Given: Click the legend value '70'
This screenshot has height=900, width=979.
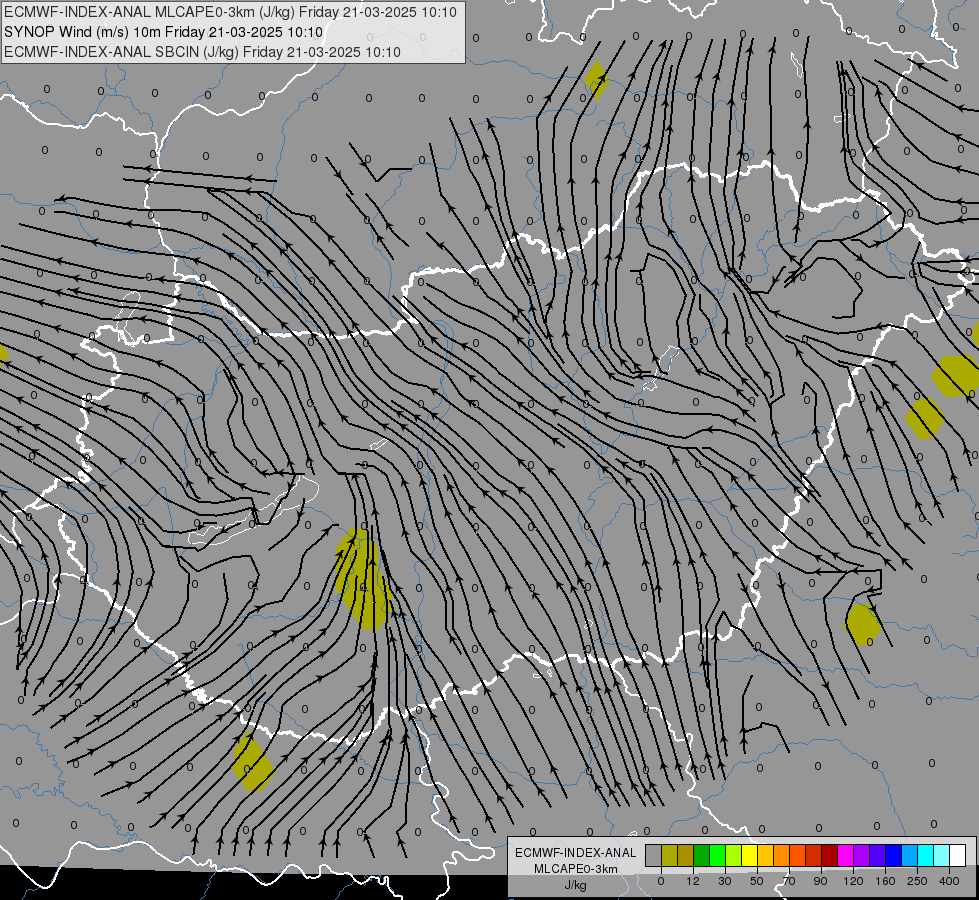Looking at the screenshot, I should coord(789,881).
